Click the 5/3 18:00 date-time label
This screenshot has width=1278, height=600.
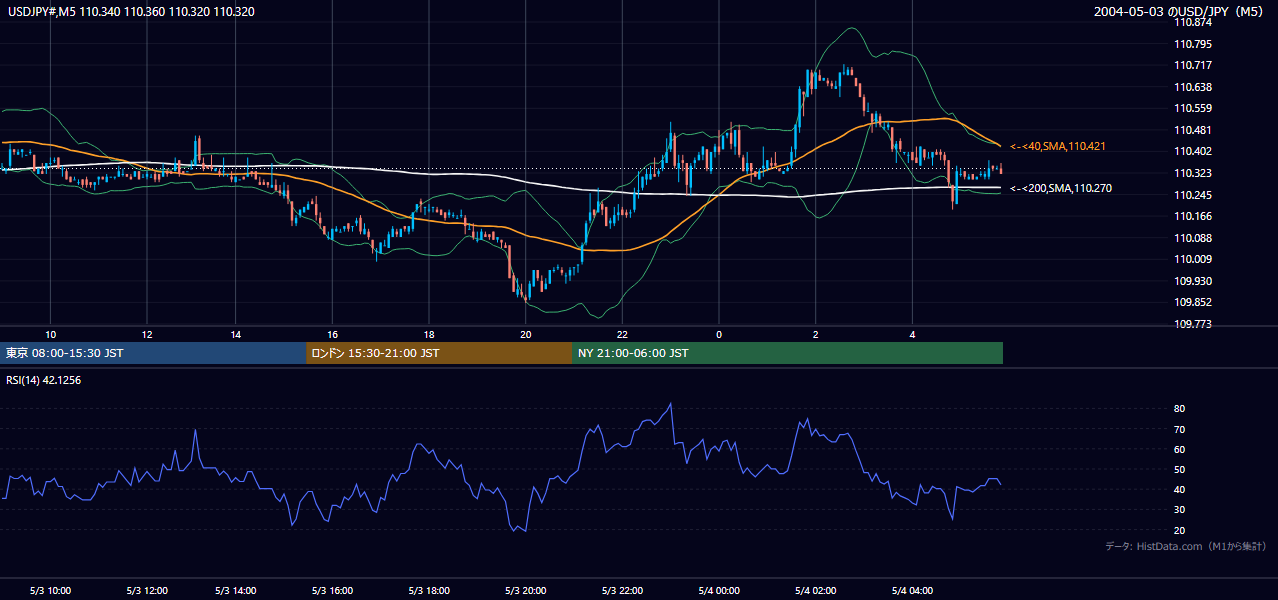[x=428, y=590]
